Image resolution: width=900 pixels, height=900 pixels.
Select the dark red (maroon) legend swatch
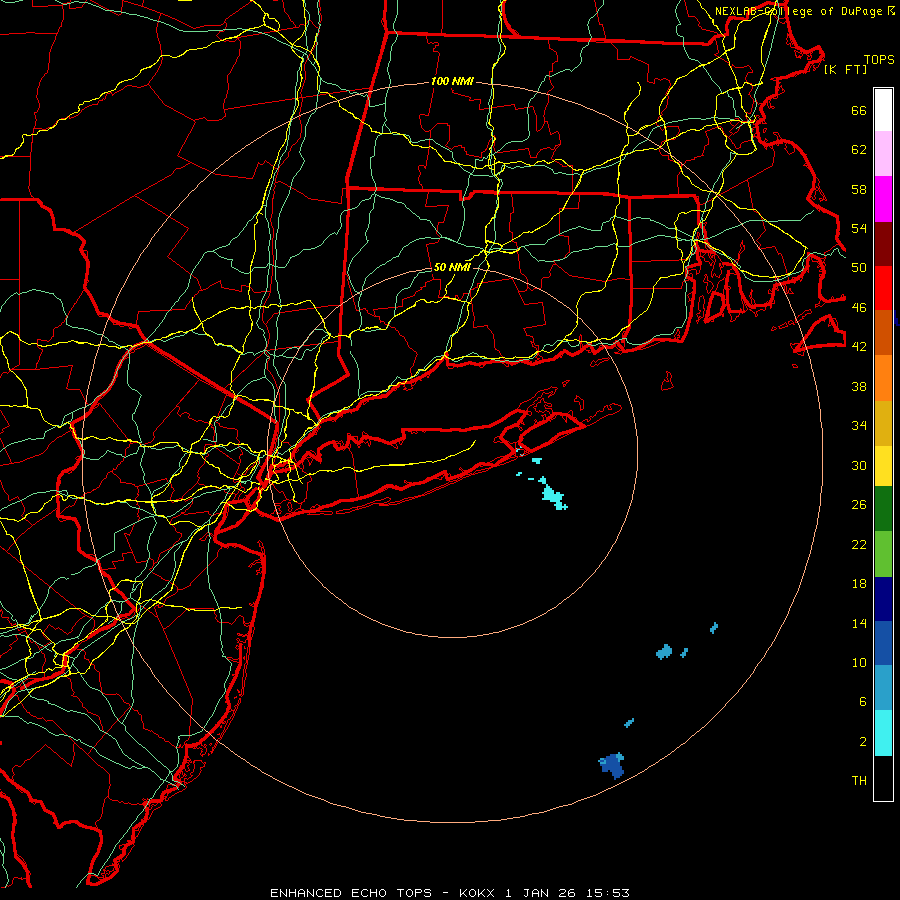pos(883,244)
